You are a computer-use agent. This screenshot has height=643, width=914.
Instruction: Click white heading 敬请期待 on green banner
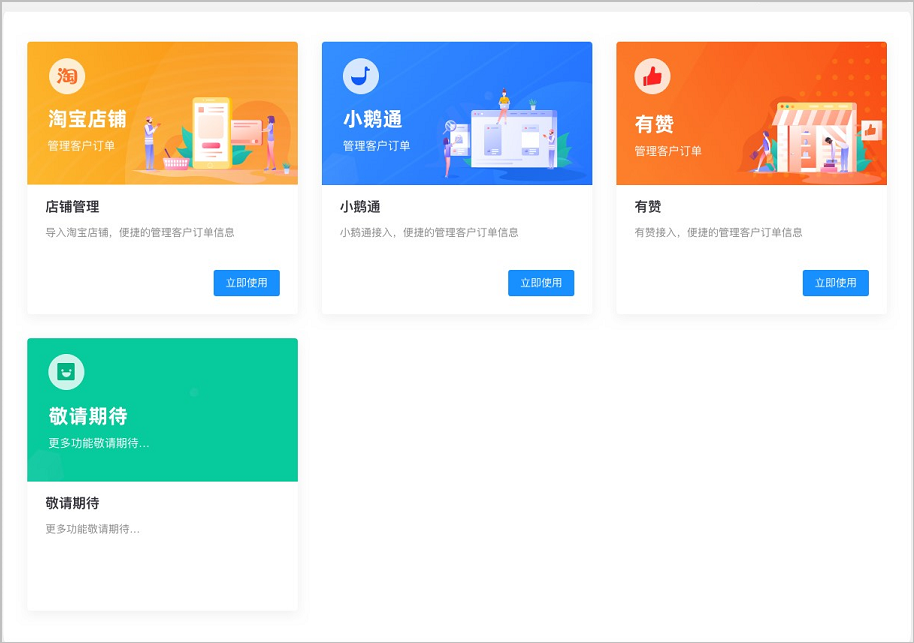click(88, 416)
